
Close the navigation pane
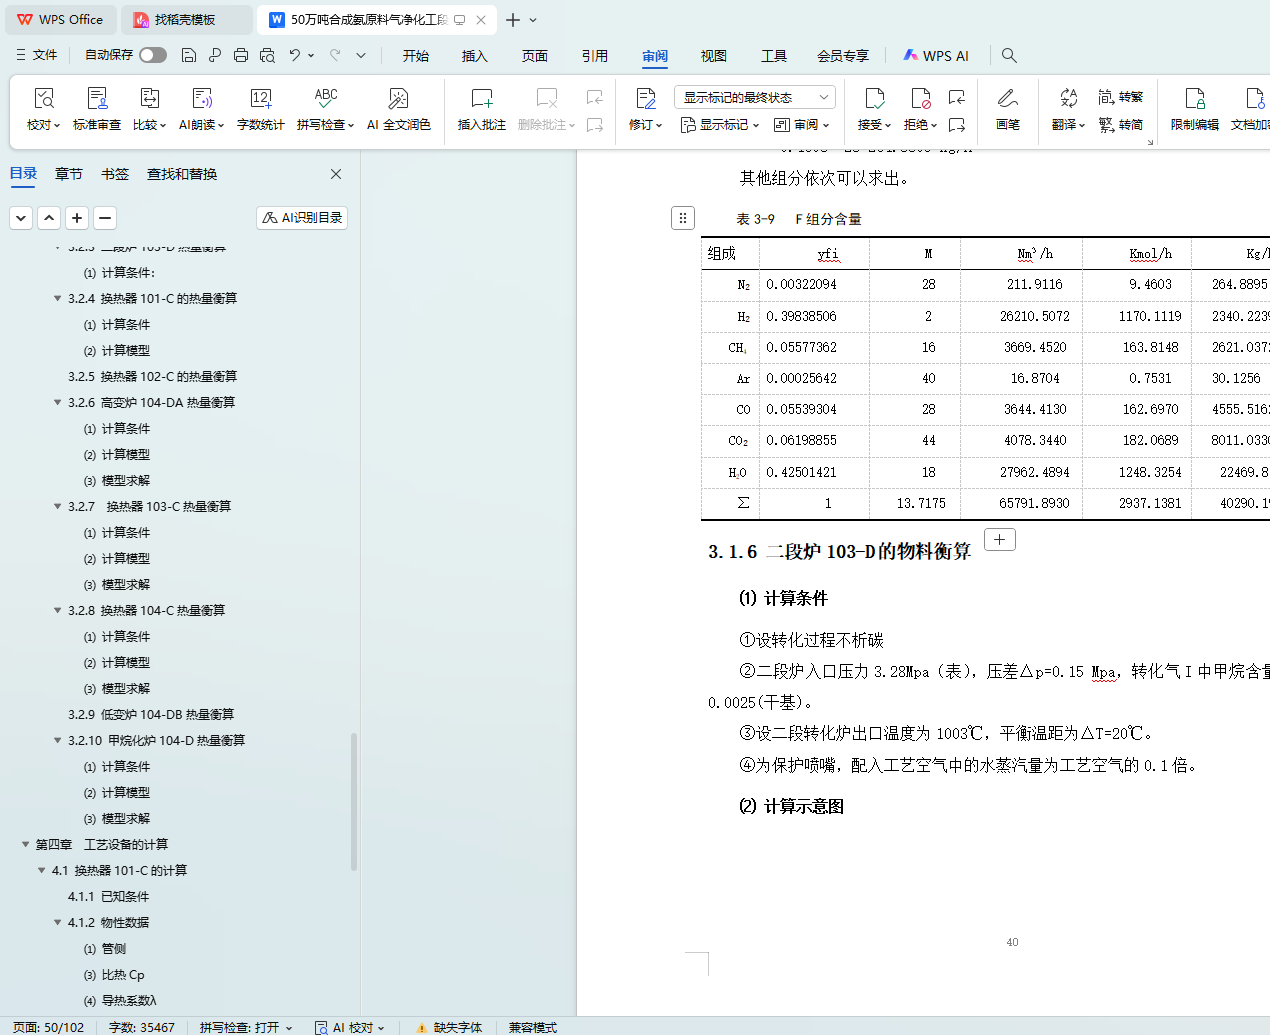point(336,174)
